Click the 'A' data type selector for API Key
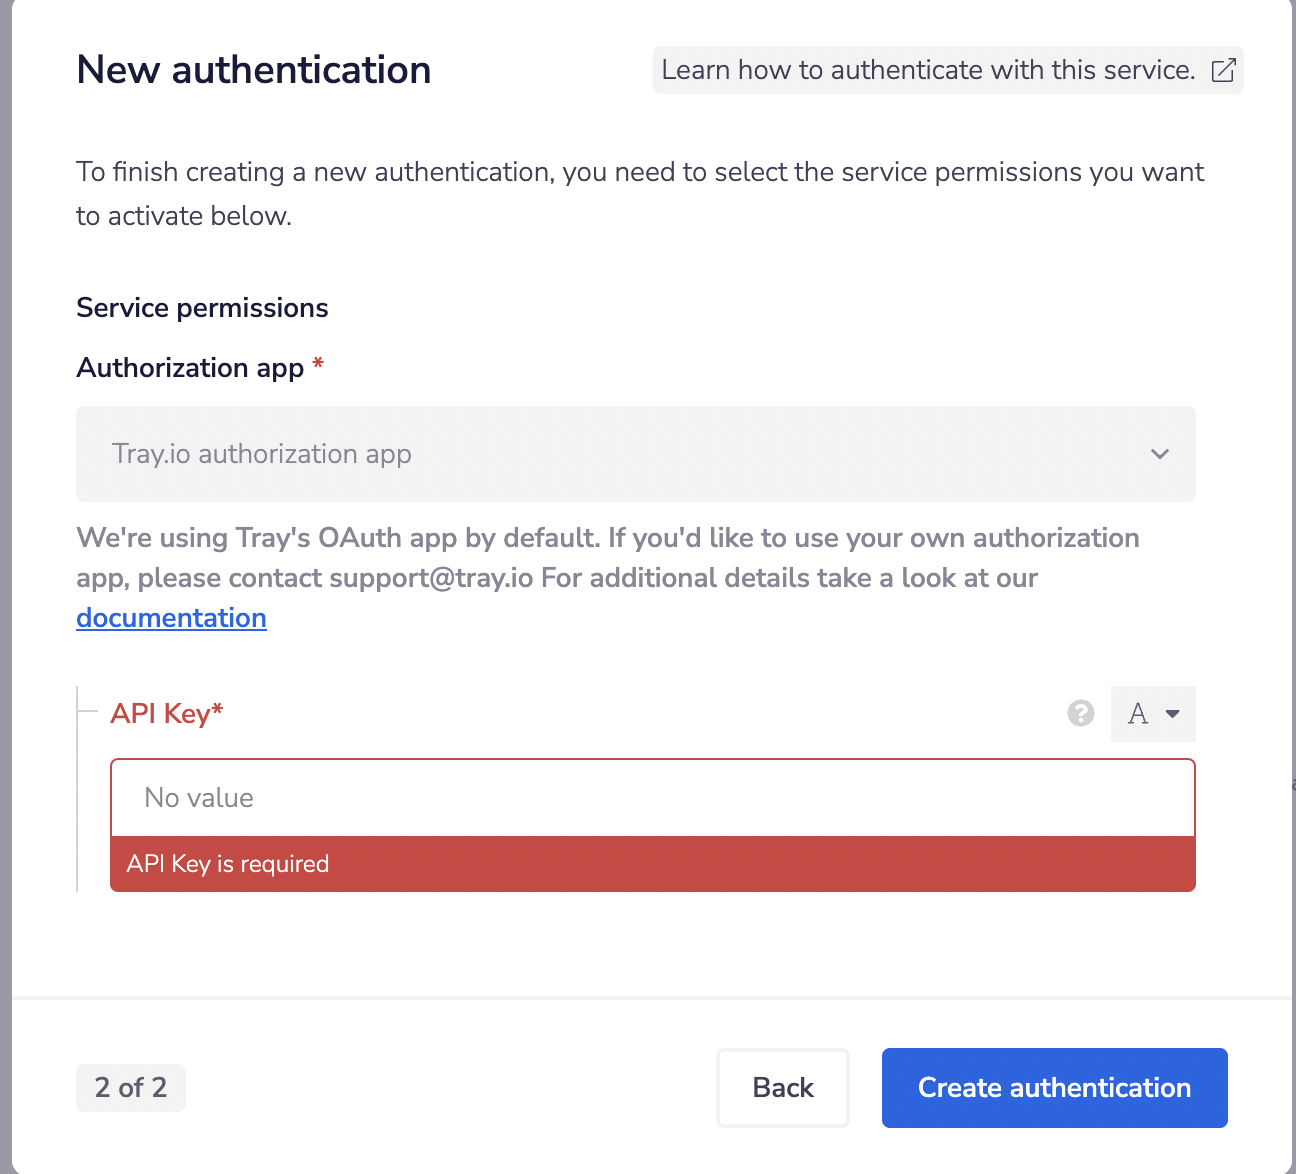The image size is (1296, 1174). 1139,713
